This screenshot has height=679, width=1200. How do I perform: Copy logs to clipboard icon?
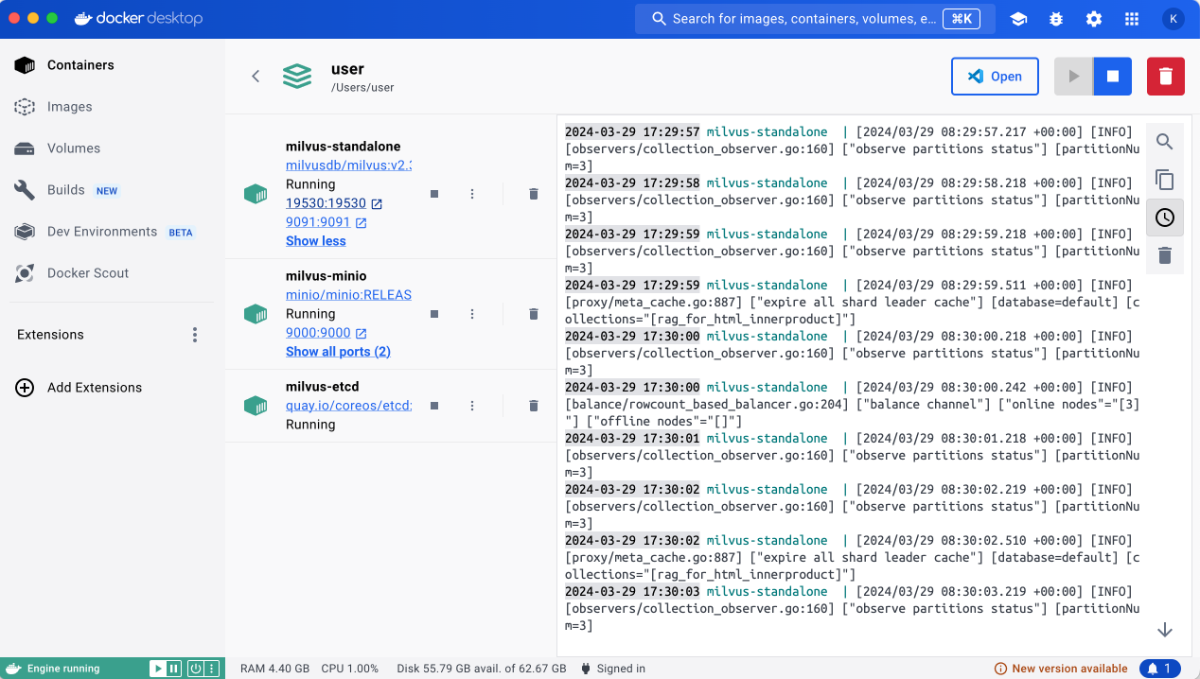tap(1165, 179)
